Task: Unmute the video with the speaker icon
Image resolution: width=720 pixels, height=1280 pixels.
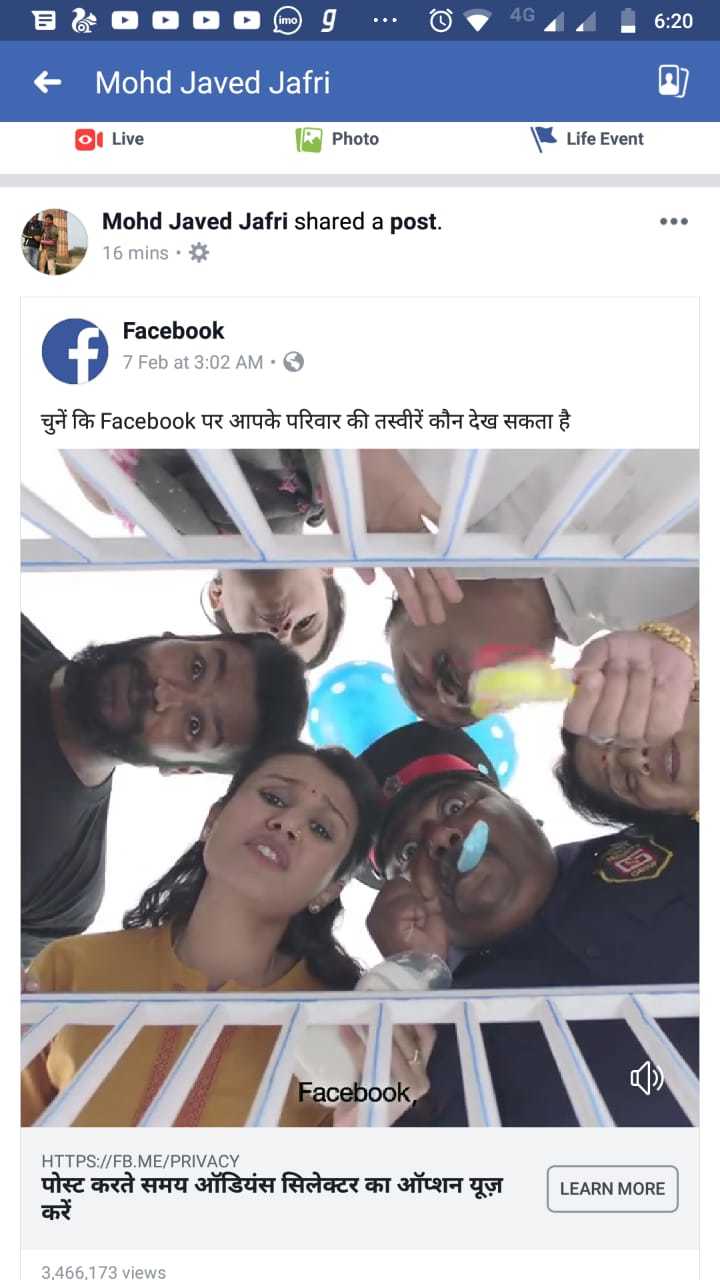Action: 647,1077
